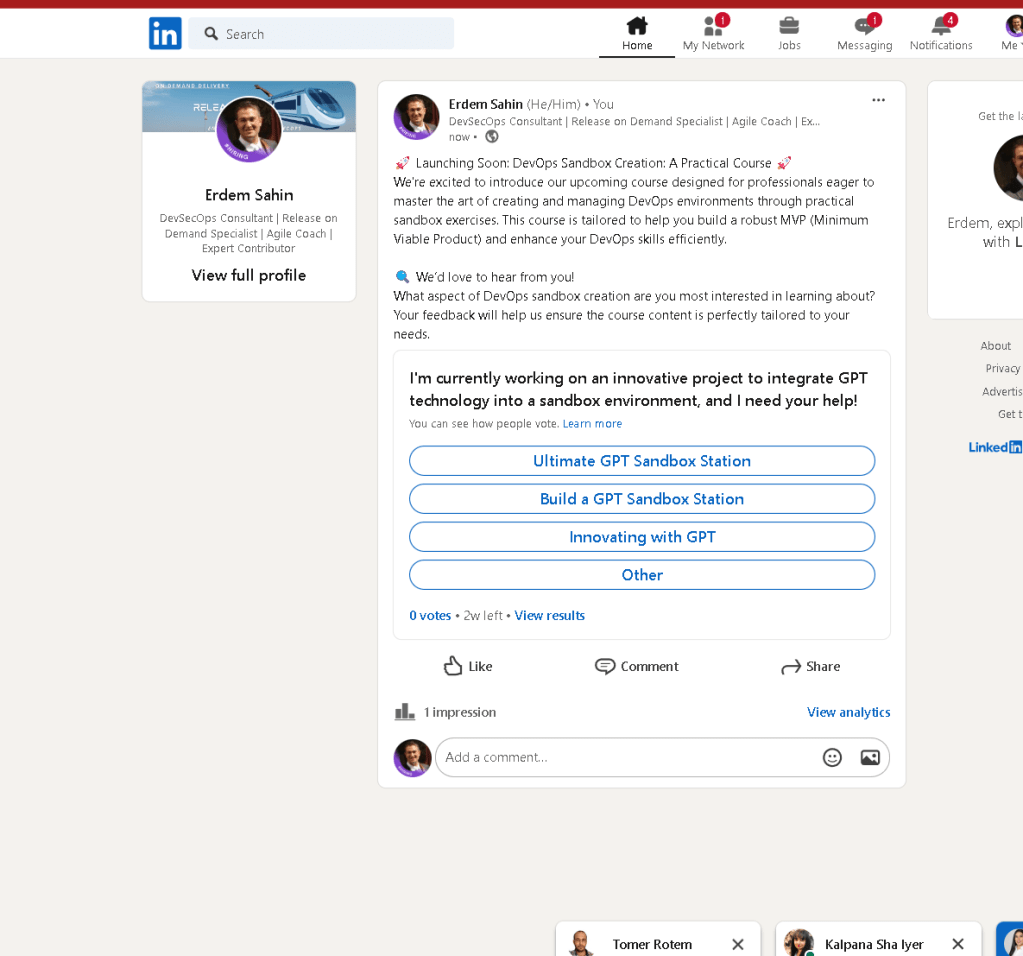1023x956 pixels.
Task: Vote for Innovating with GPT
Action: (642, 537)
